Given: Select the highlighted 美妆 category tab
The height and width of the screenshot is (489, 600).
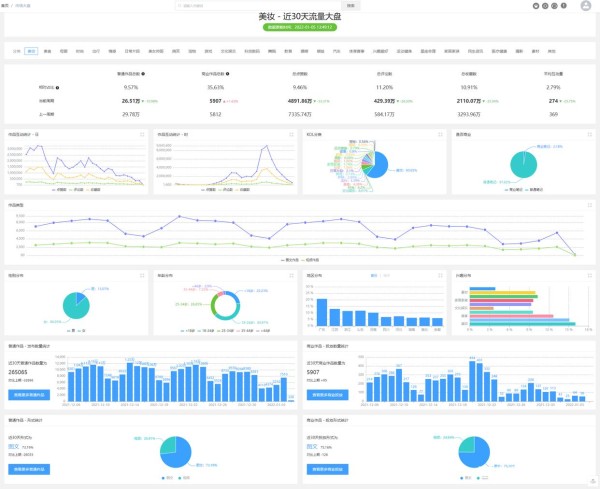Looking at the screenshot, I should [31, 51].
